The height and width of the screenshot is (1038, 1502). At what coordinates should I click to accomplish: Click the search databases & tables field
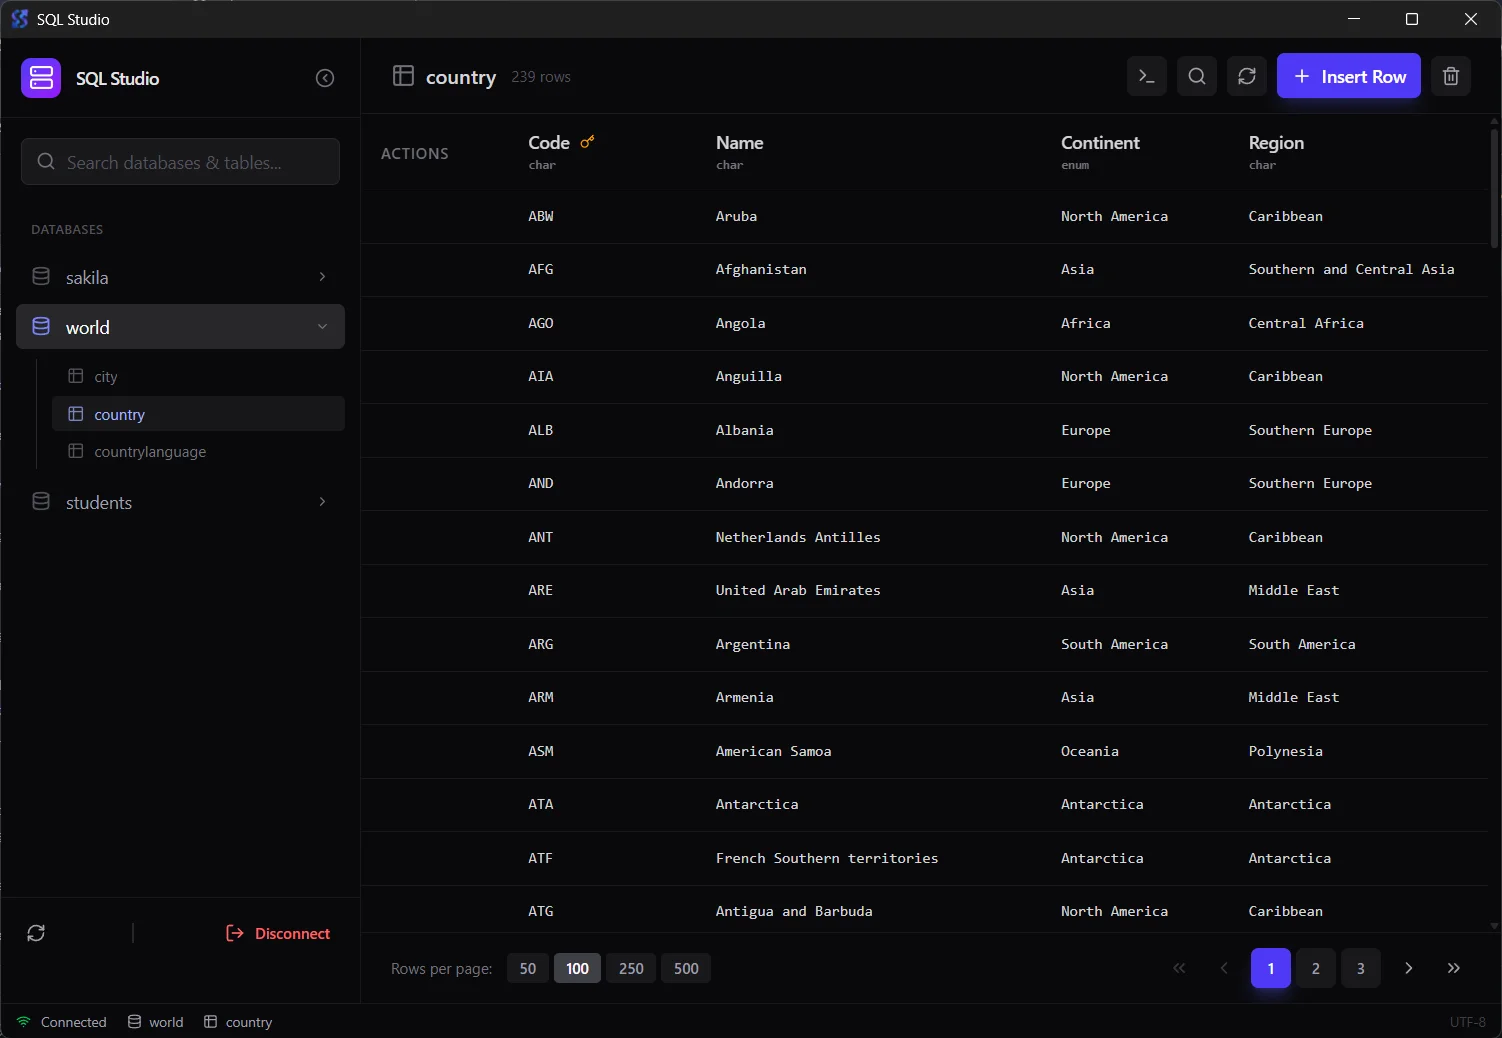[180, 162]
